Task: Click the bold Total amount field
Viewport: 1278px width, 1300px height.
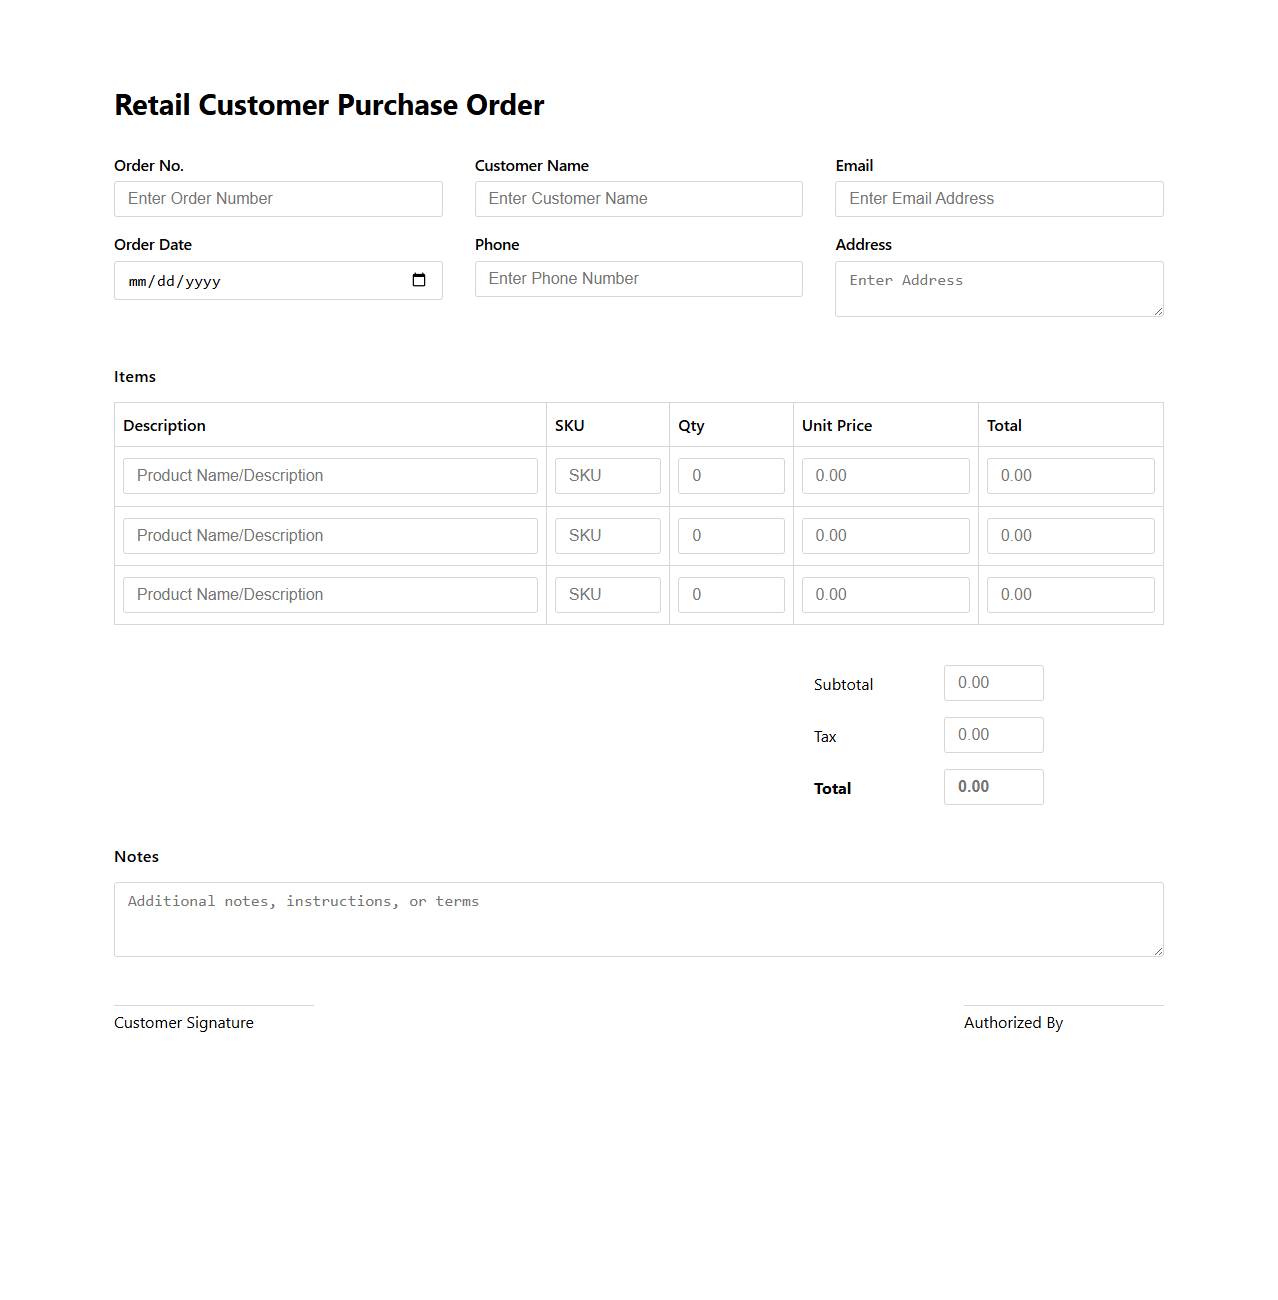Action: click(992, 786)
